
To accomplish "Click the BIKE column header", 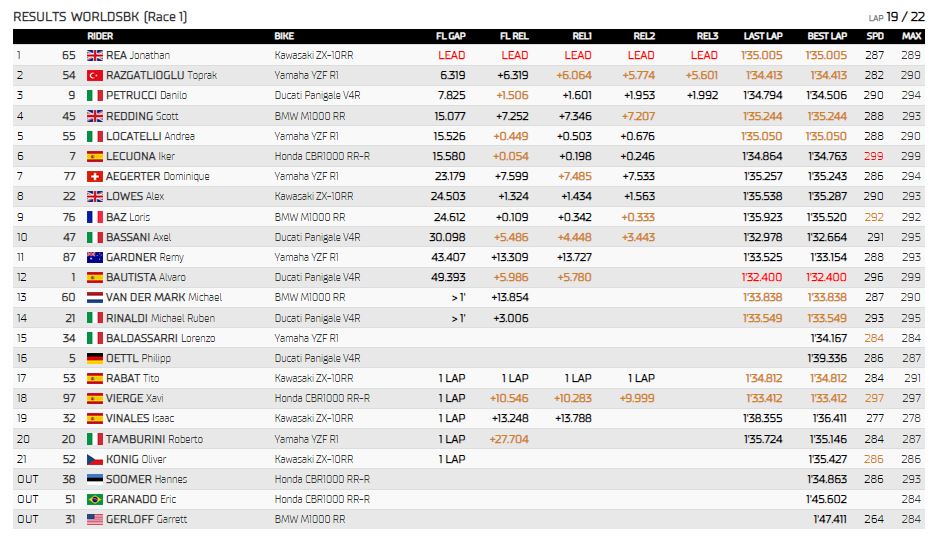I will 284,36.
